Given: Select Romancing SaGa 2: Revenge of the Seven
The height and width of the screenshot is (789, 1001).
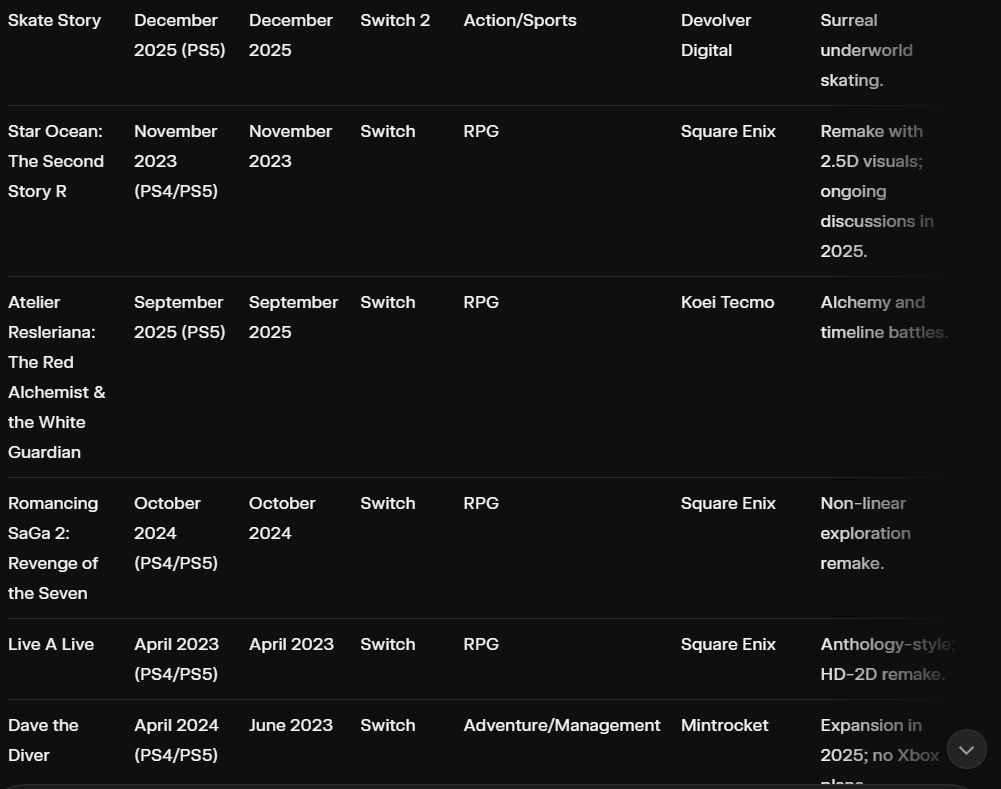Looking at the screenshot, I should pos(53,548).
